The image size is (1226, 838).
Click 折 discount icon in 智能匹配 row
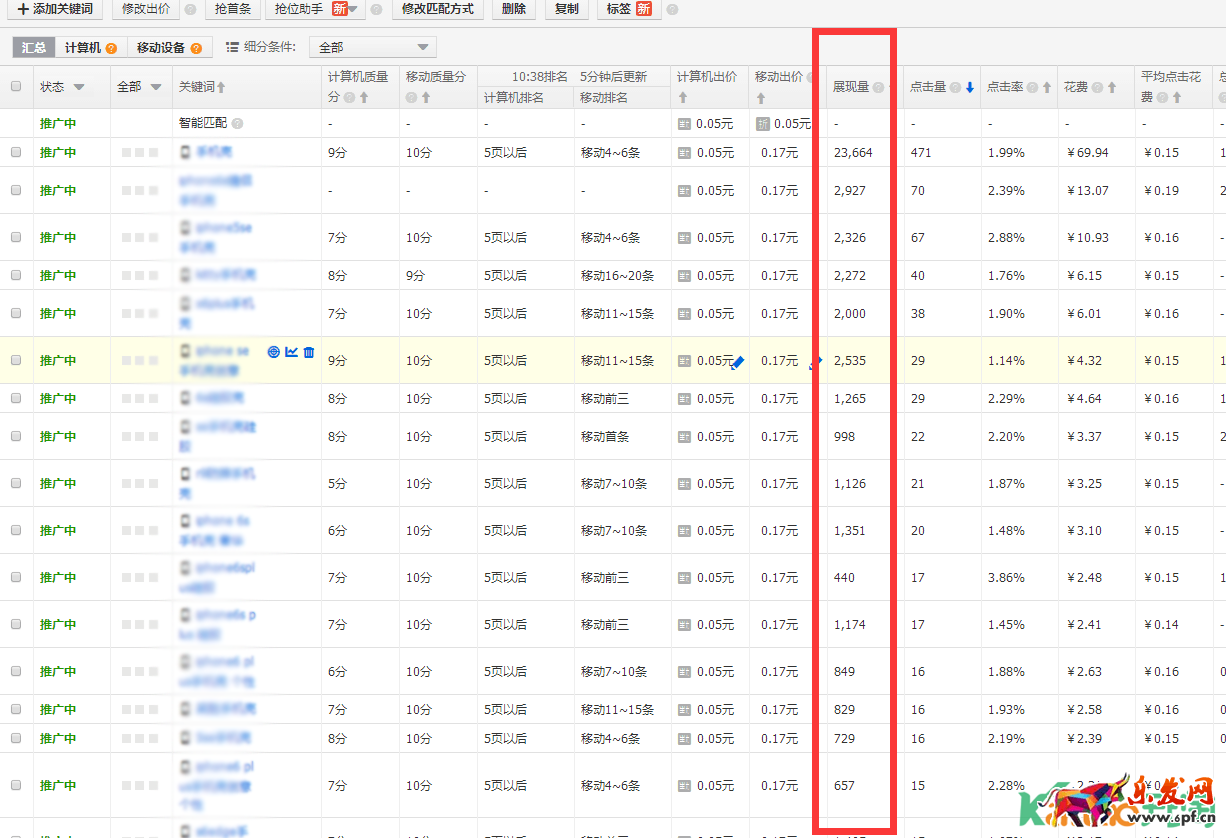click(763, 124)
